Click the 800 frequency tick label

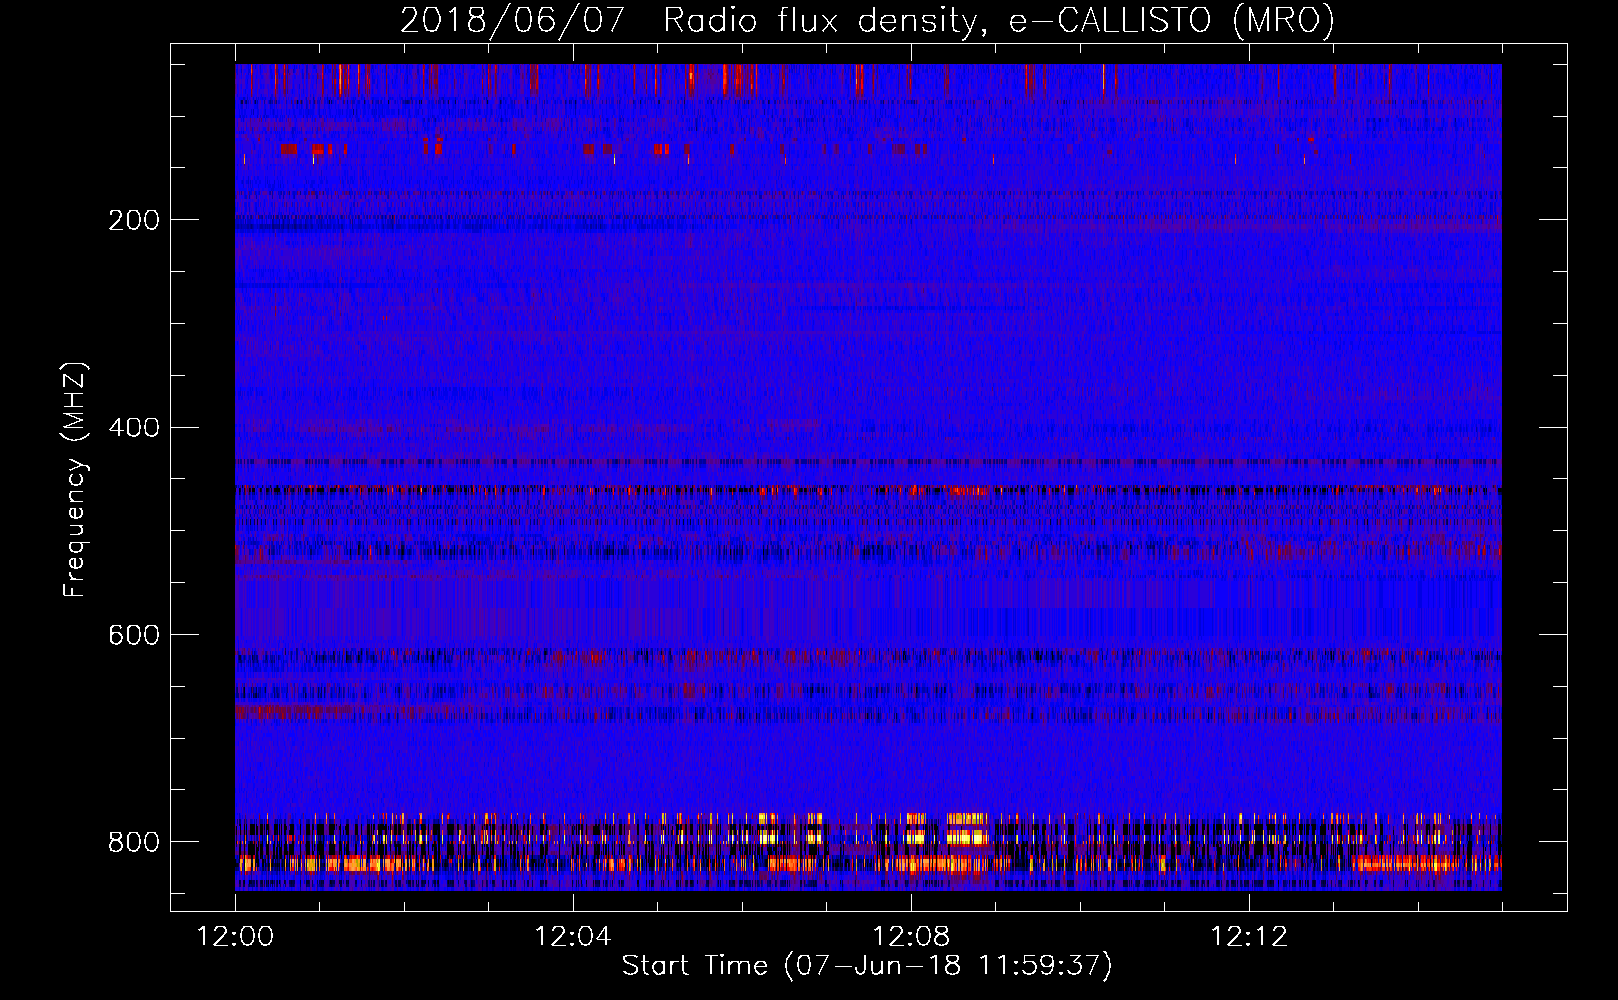[x=134, y=842]
